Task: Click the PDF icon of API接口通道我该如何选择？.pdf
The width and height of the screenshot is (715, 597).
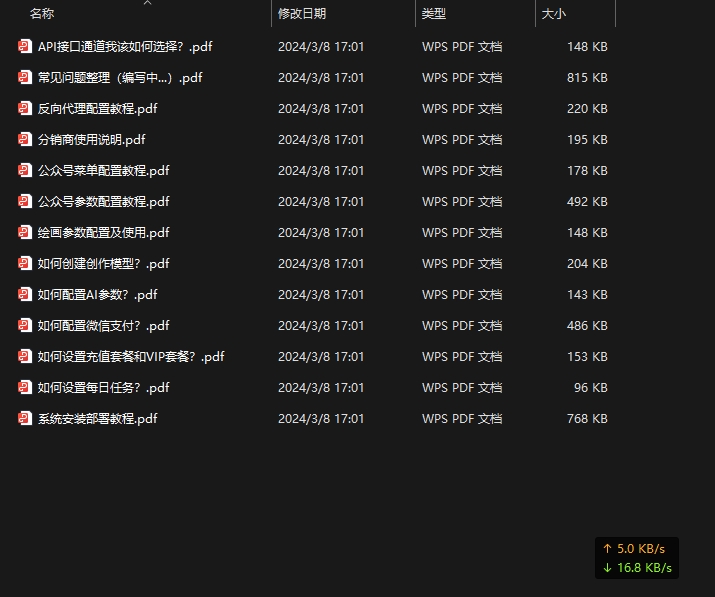Action: (25, 46)
